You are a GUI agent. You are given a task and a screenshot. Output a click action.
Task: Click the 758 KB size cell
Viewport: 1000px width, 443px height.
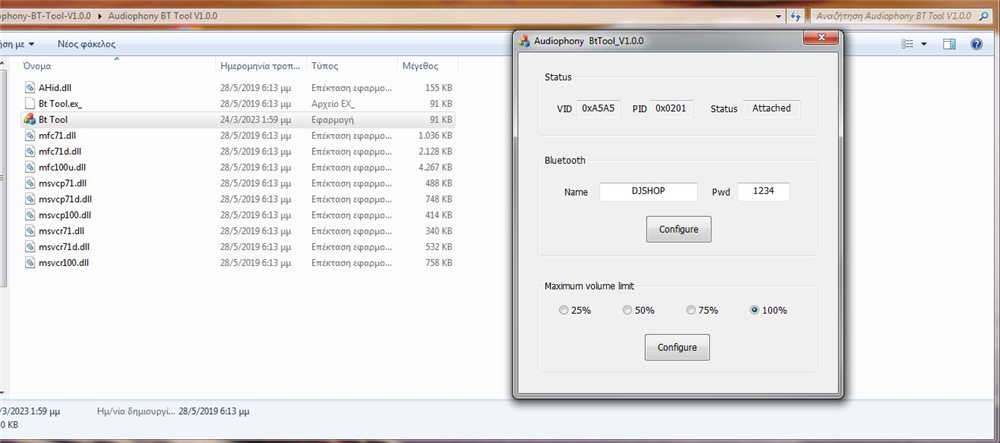click(x=439, y=263)
